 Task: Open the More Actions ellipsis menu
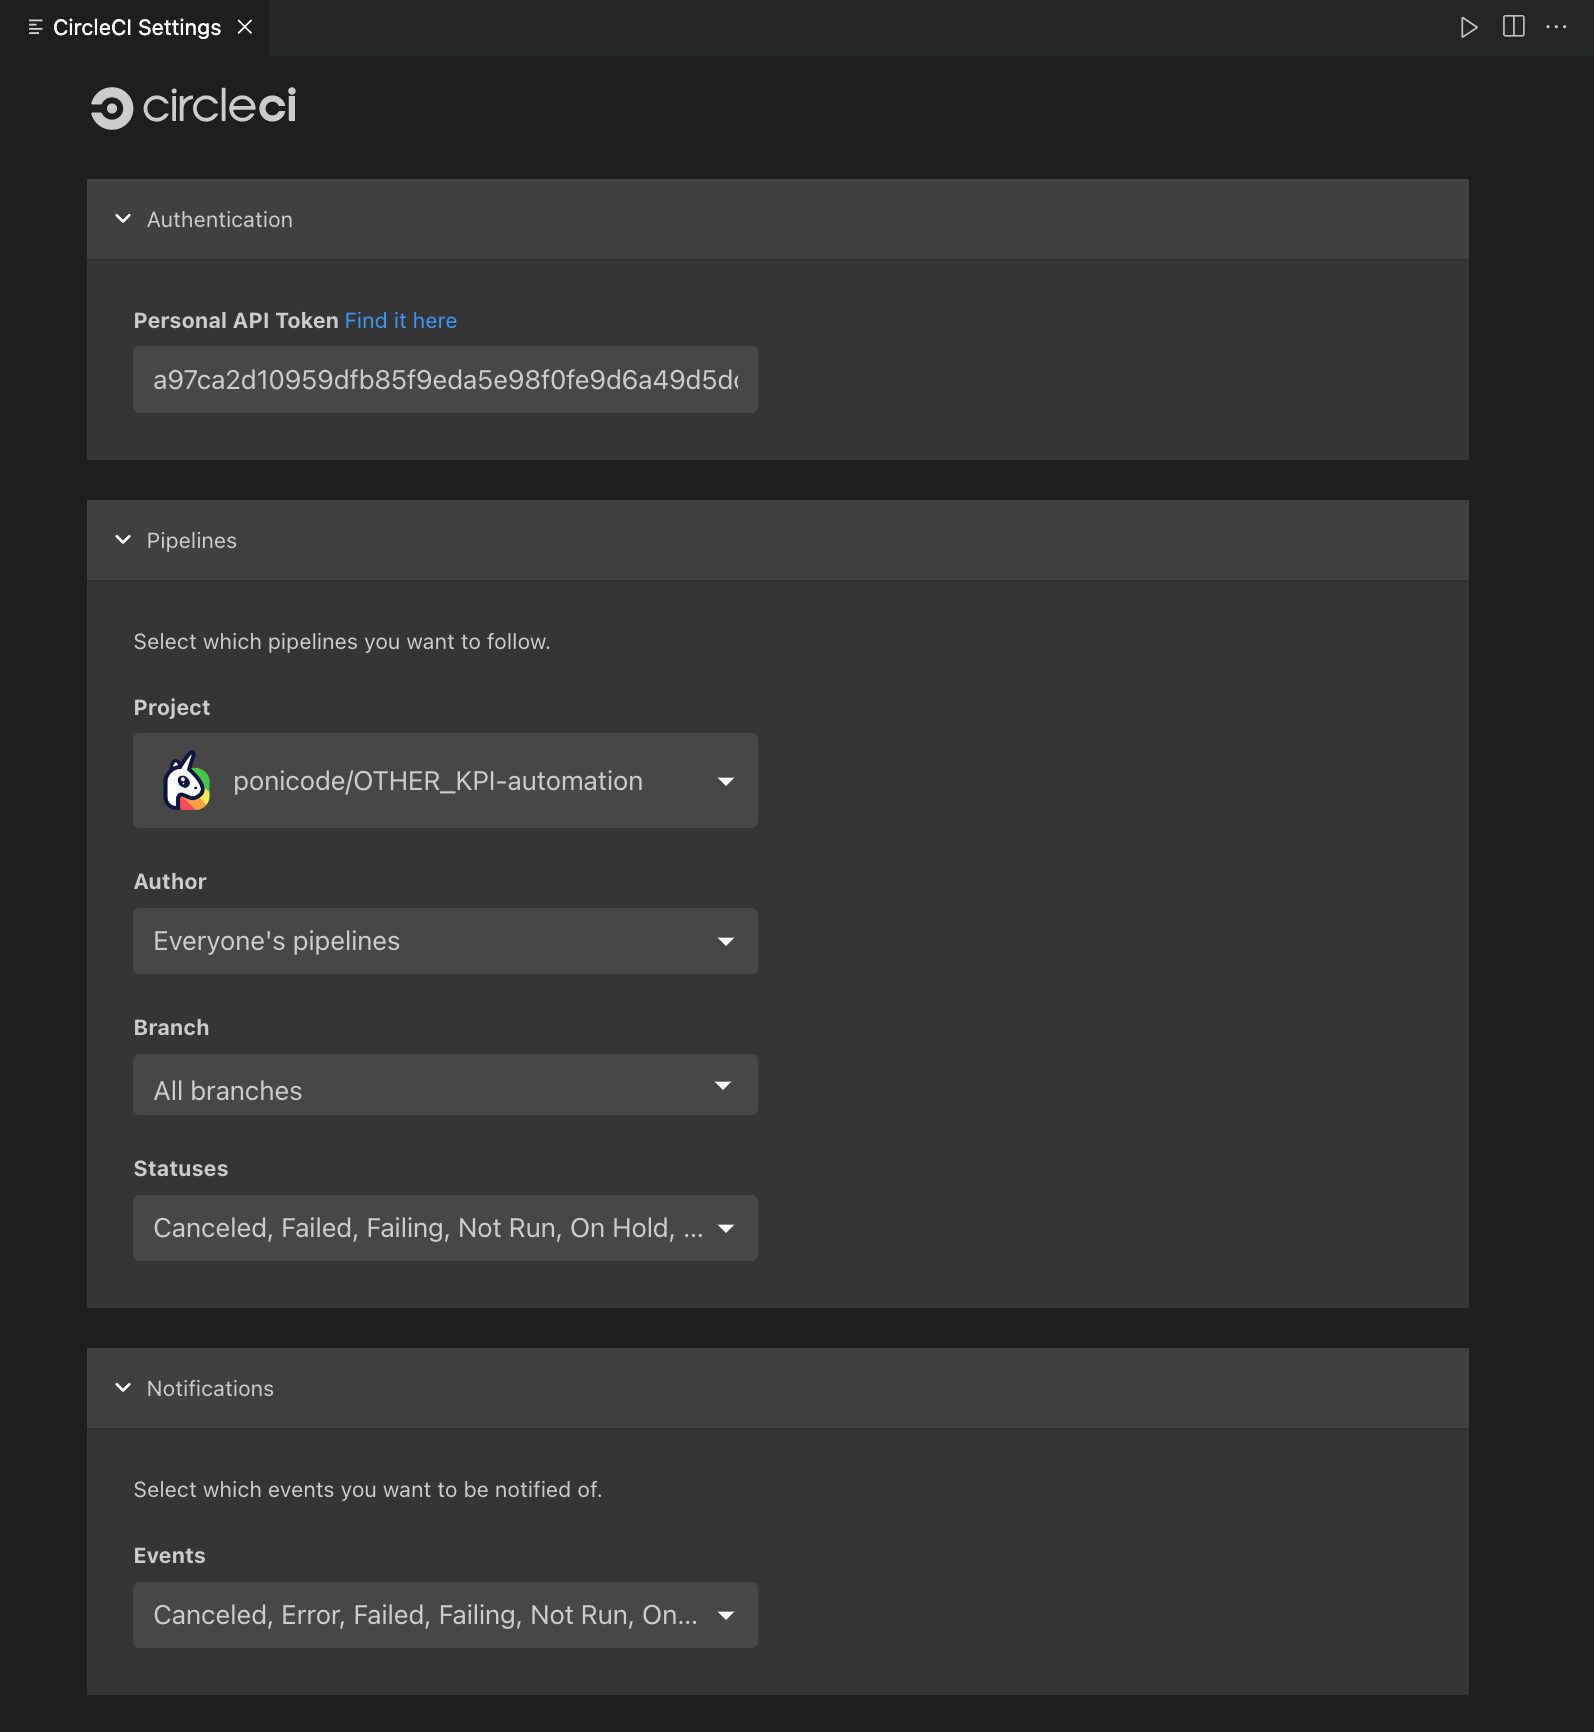click(1556, 27)
